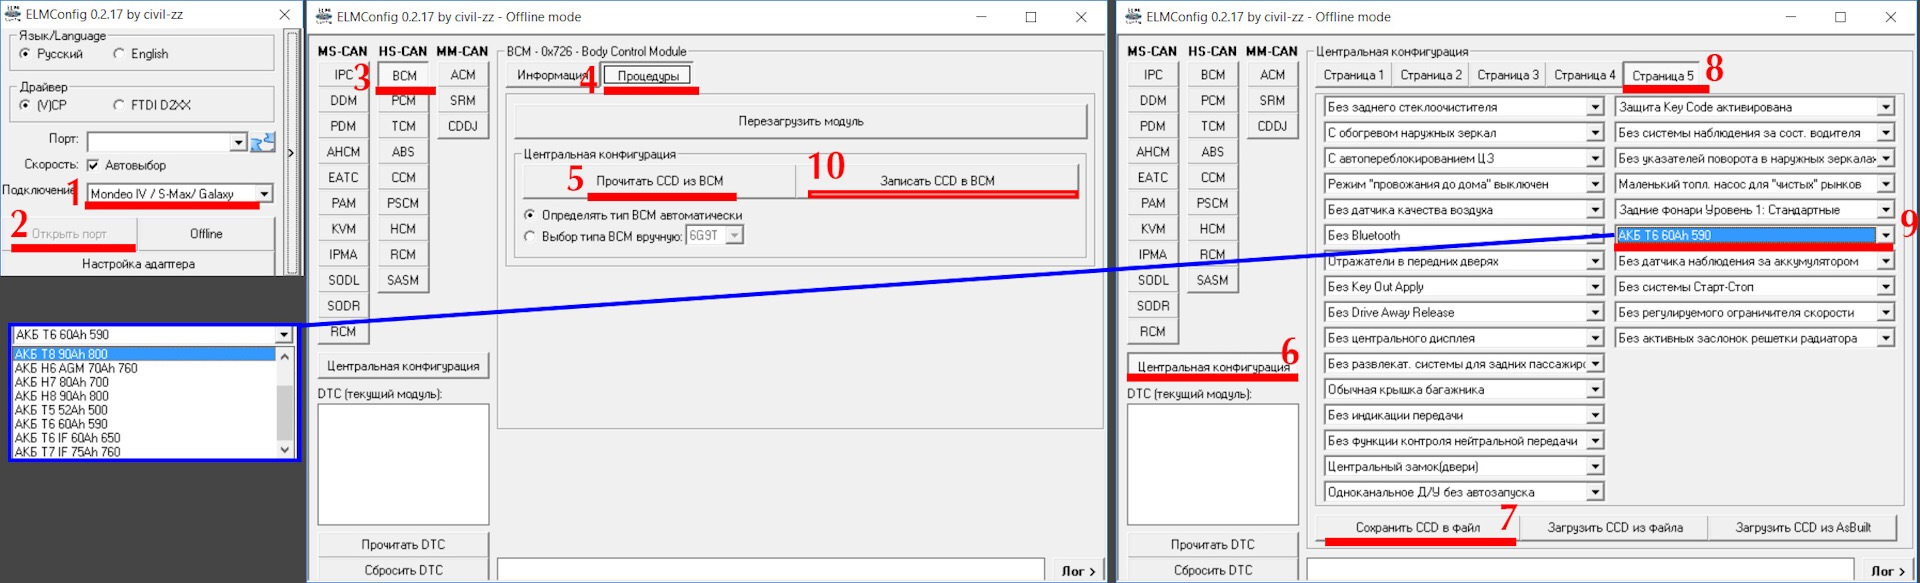Image resolution: width=1920 pixels, height=583 pixels.
Task: Open the Mondeo IV / S-Max / Galaxy dropdown
Action: pos(264,194)
